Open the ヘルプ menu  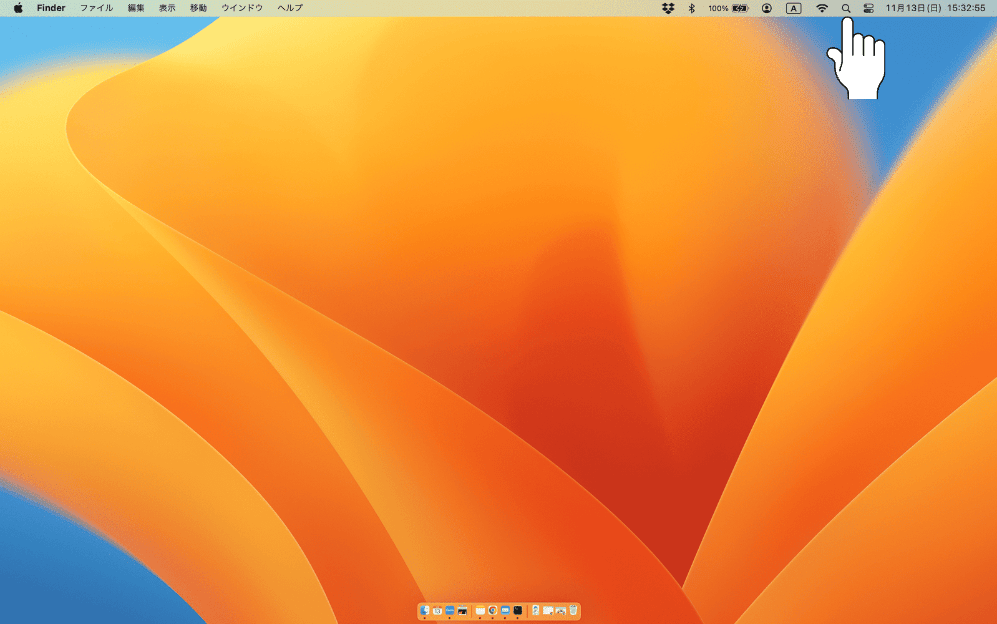pos(290,8)
